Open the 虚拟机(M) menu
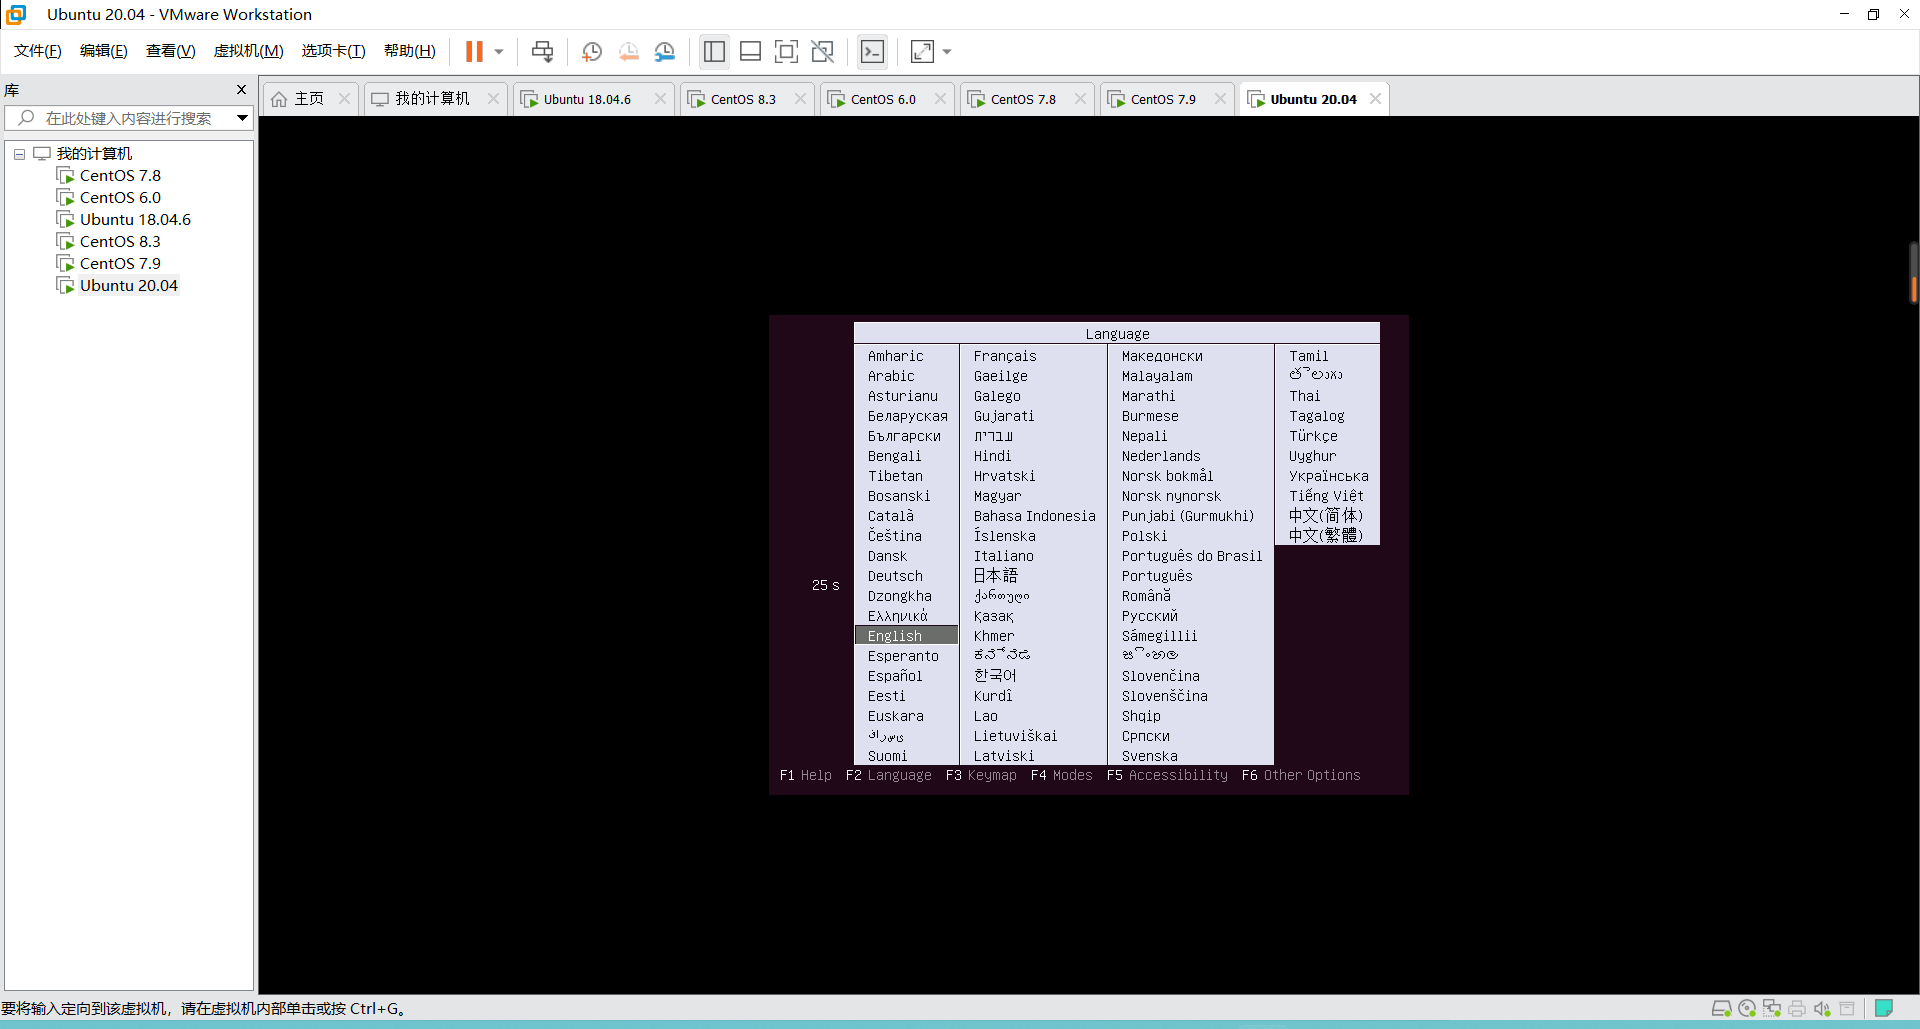This screenshot has width=1920, height=1029. pos(249,51)
